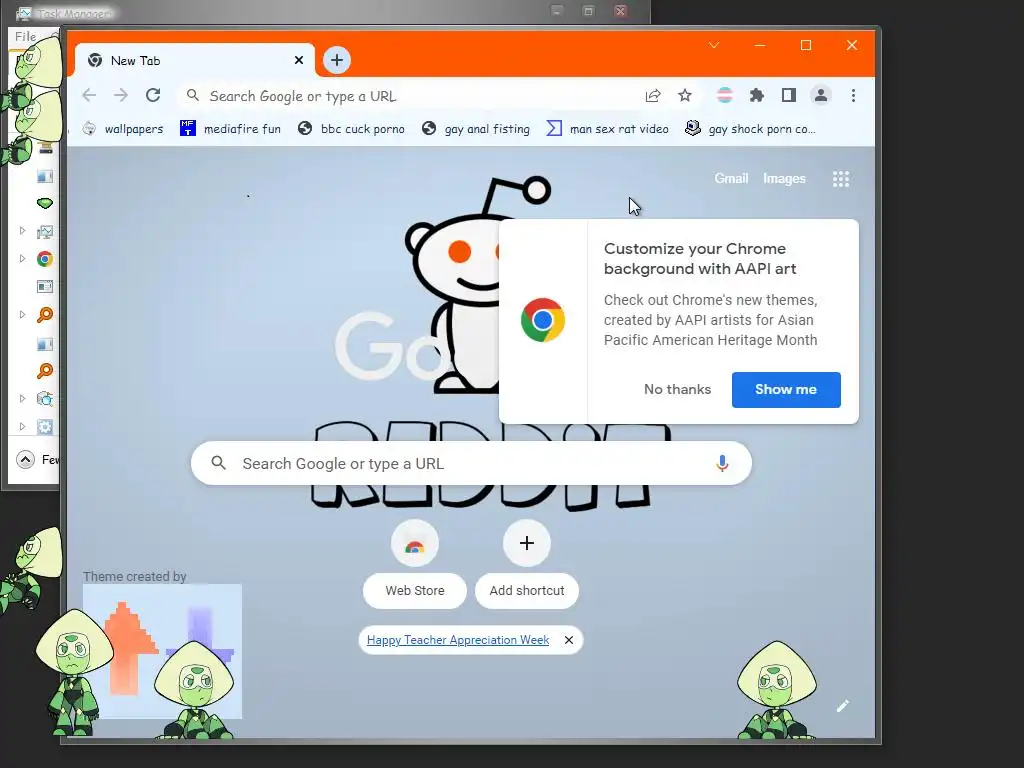The image size is (1024, 768).
Task: Click the theme creator thumbnail image
Action: click(x=162, y=651)
